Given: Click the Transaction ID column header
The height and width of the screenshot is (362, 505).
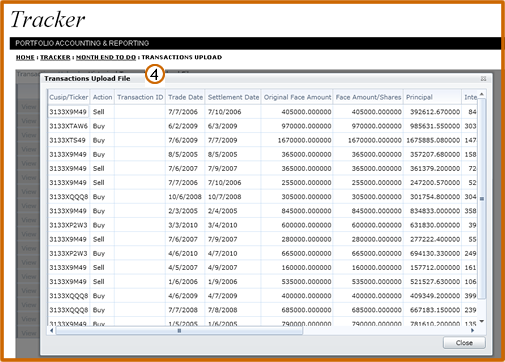Looking at the screenshot, I should [x=140, y=97].
